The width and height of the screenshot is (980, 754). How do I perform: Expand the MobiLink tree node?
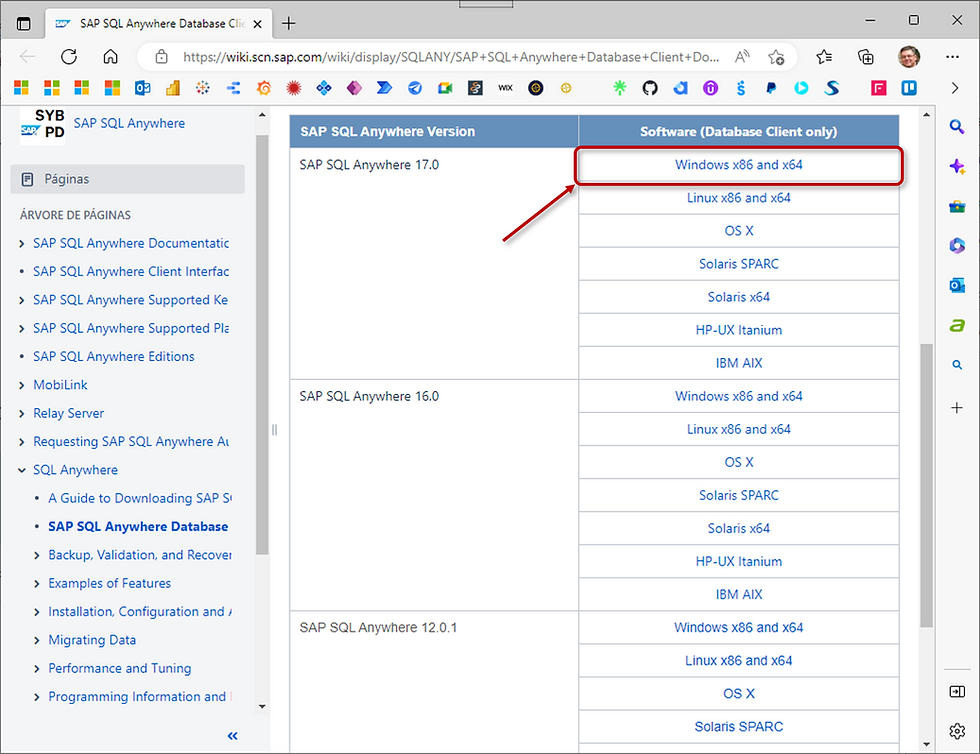(x=22, y=386)
